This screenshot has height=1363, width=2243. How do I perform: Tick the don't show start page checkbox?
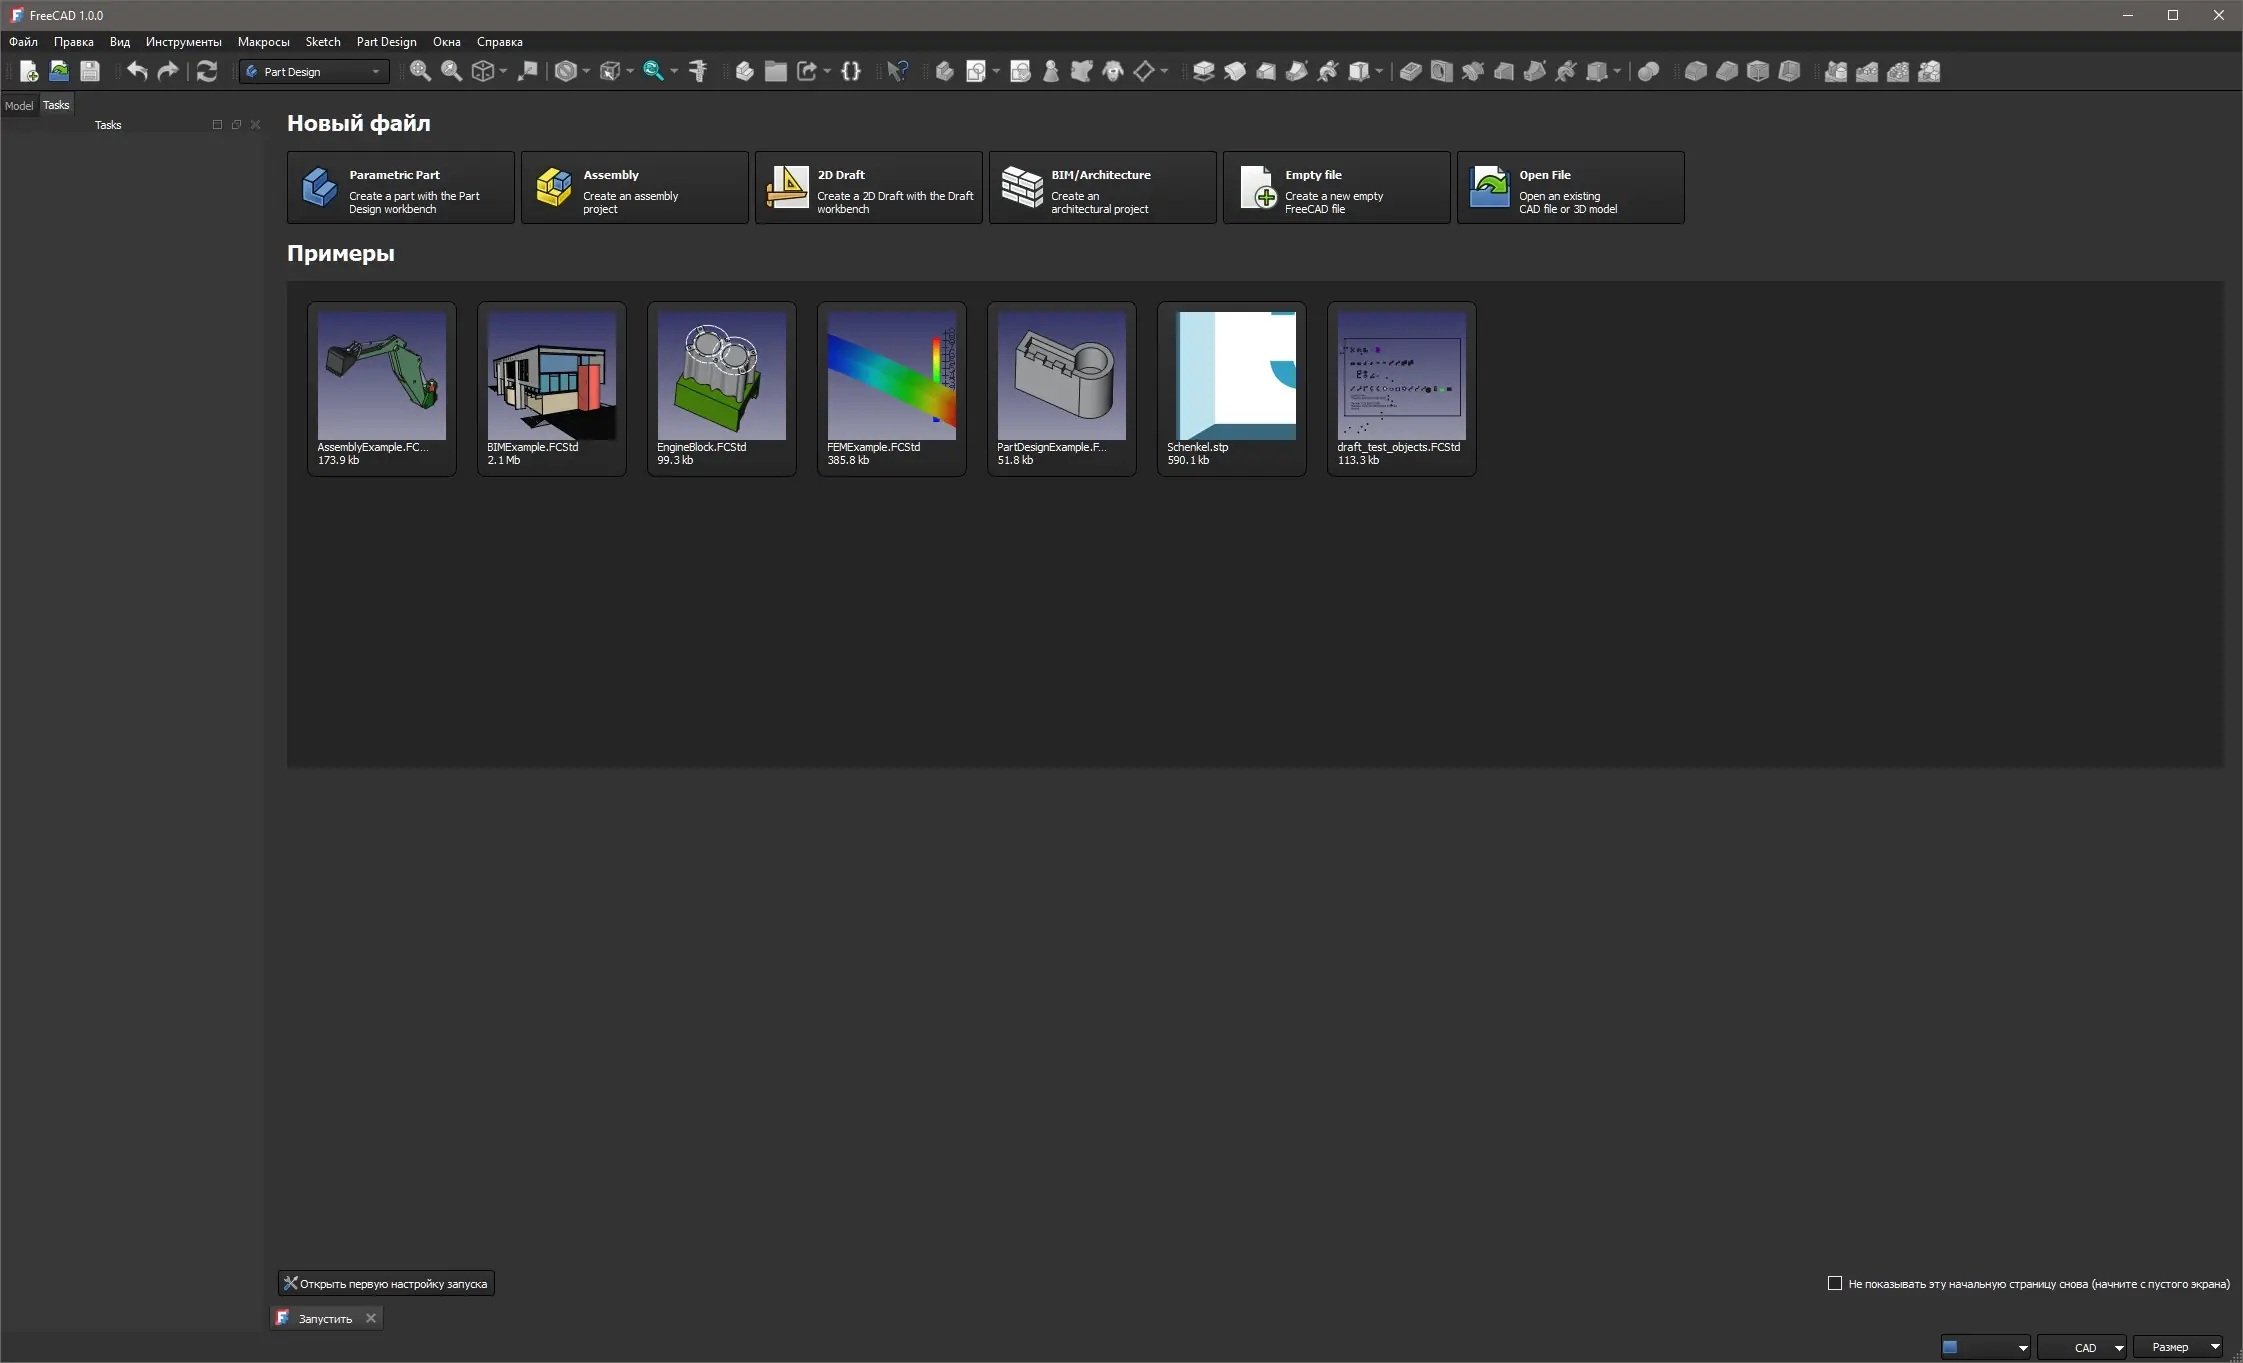1835,1283
